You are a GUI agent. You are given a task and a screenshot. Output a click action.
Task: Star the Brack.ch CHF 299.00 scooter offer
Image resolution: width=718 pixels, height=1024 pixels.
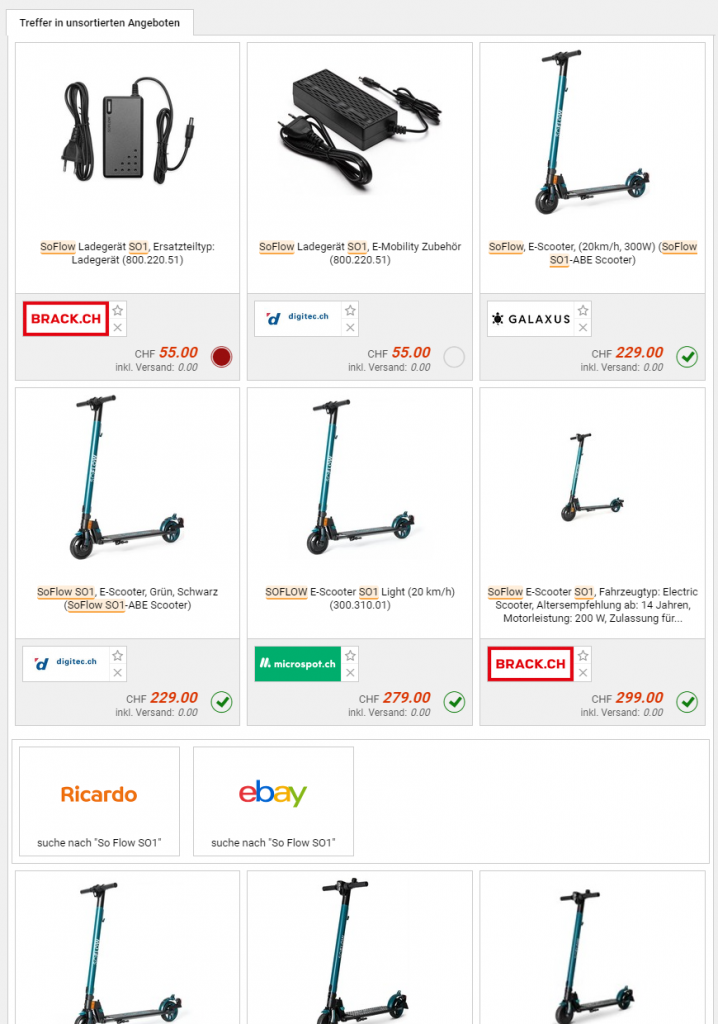(583, 655)
